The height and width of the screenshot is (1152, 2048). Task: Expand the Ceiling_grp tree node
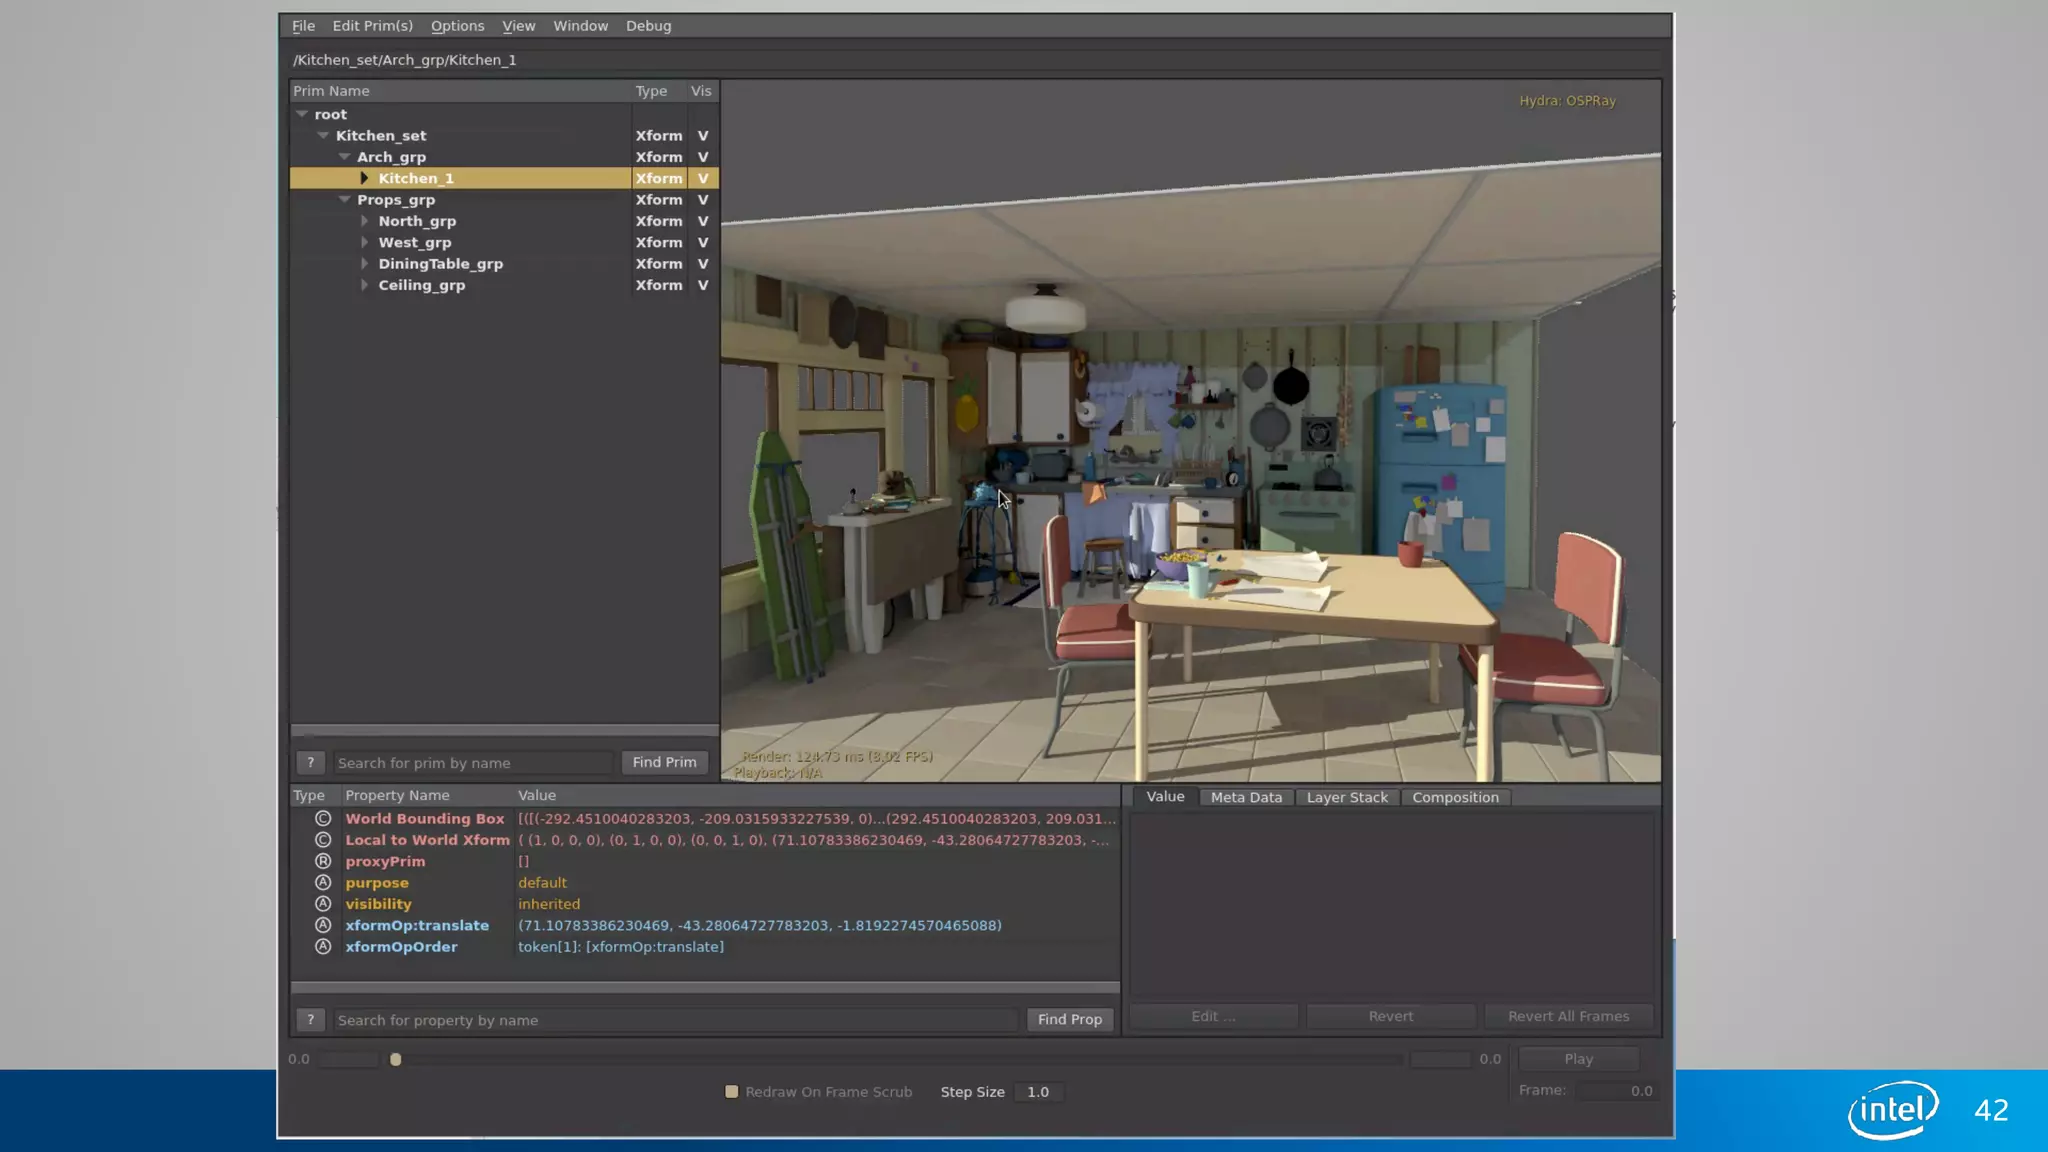[364, 285]
